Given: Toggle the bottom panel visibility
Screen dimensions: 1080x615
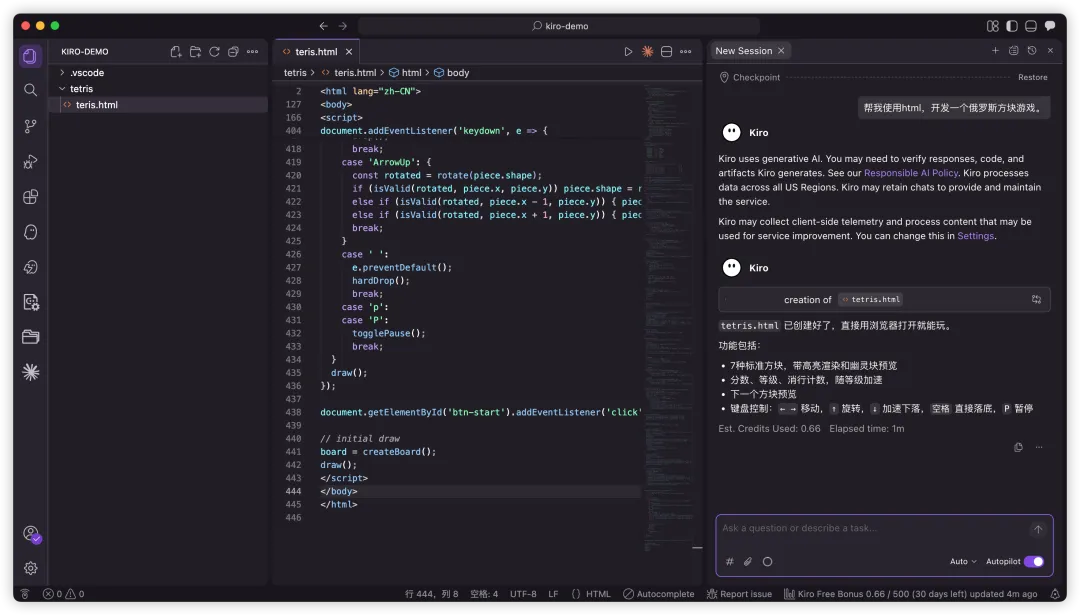Looking at the screenshot, I should (1031, 26).
